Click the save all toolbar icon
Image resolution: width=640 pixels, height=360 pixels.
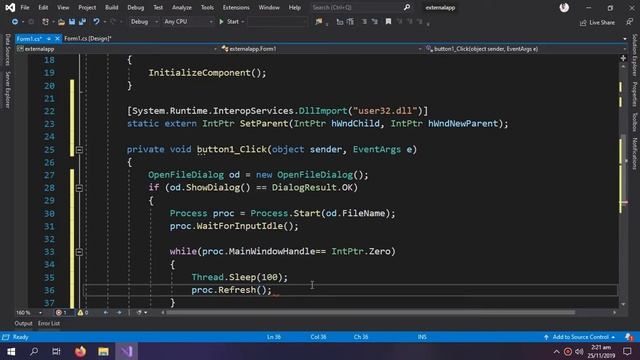coord(82,22)
